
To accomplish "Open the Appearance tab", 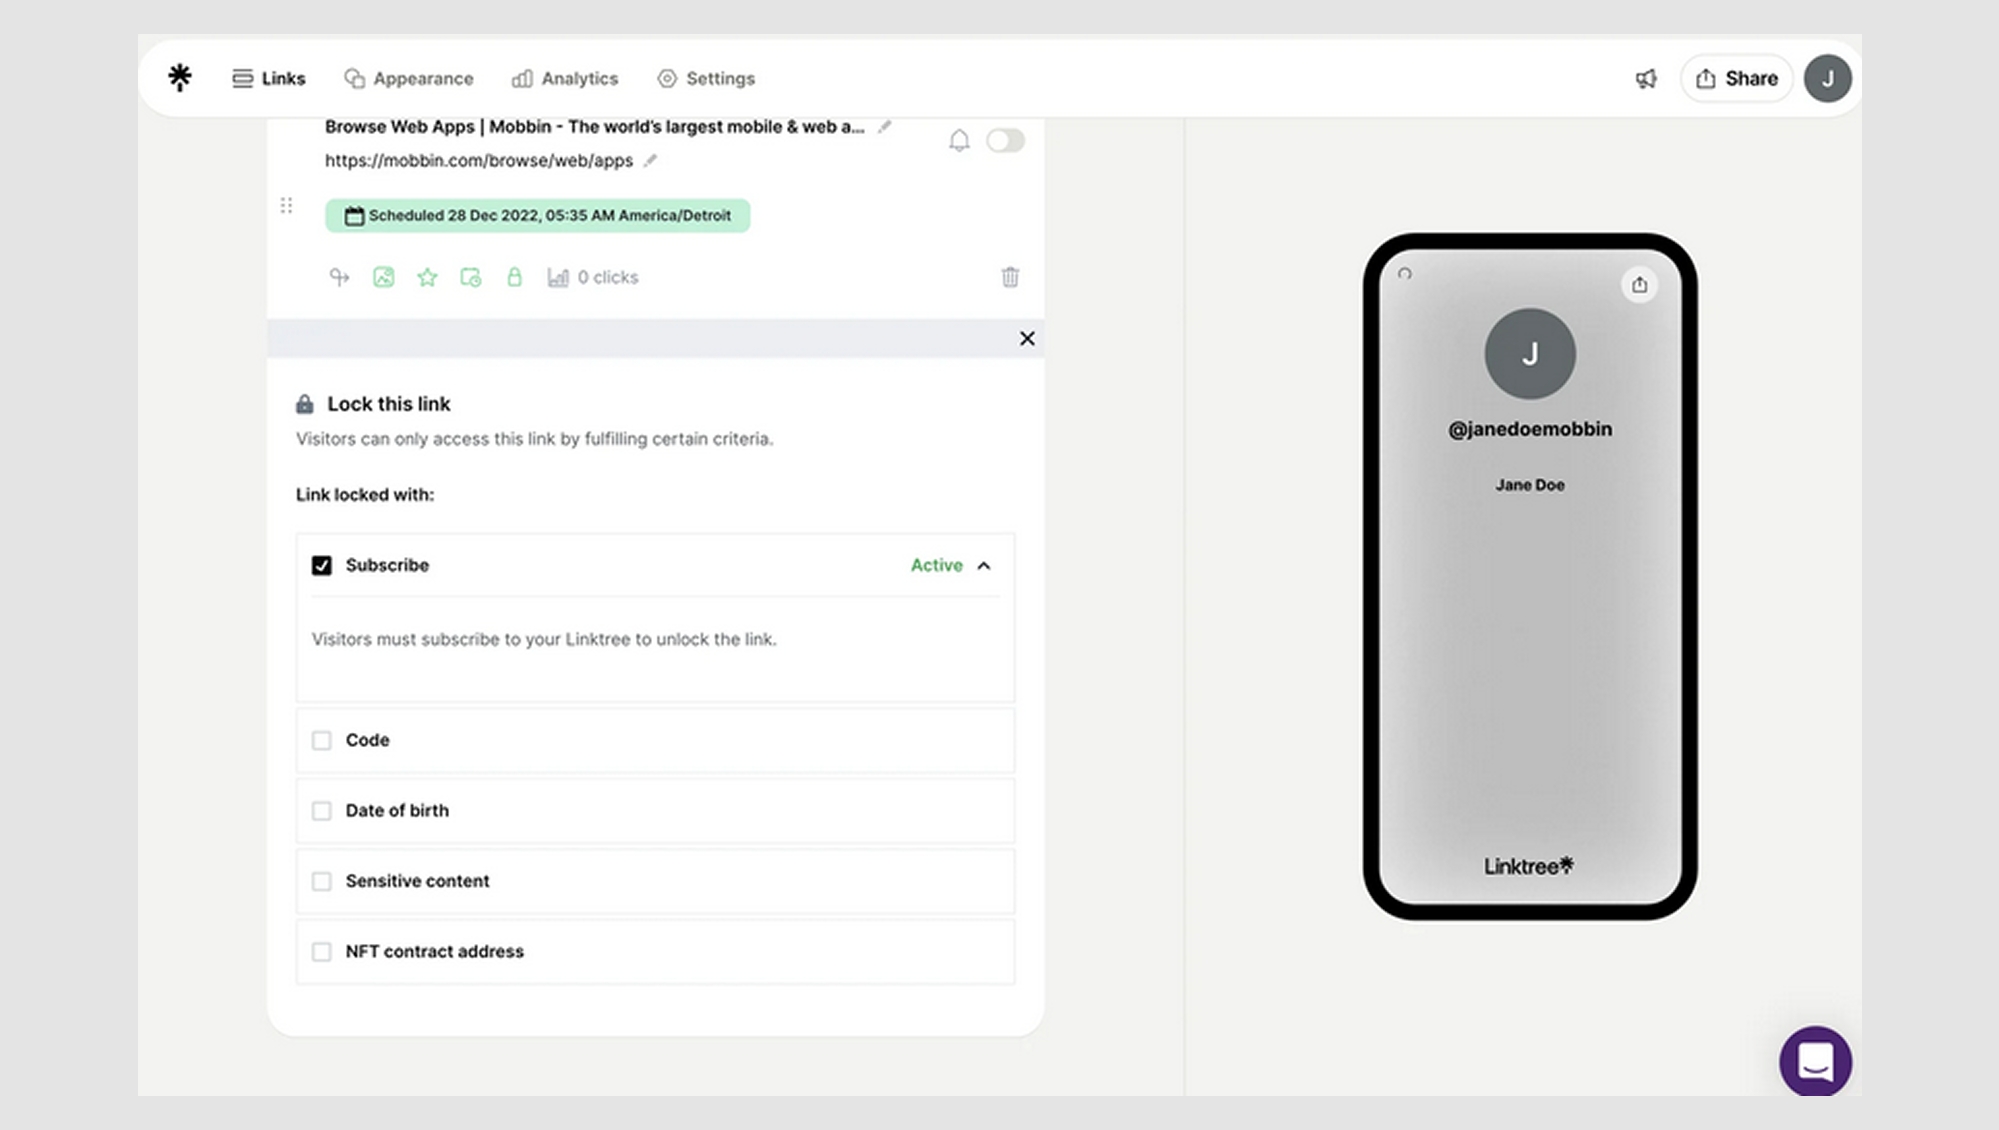I will [x=409, y=78].
